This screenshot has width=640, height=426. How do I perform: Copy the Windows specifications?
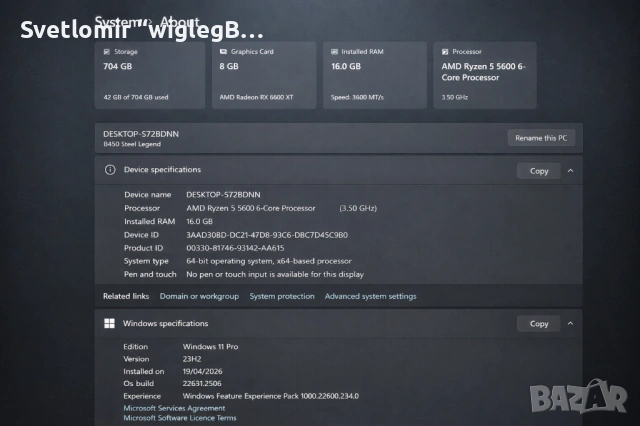pos(539,324)
